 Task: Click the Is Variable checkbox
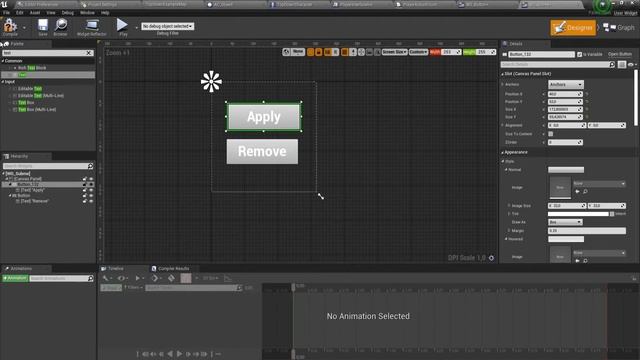pyautogui.click(x=580, y=54)
